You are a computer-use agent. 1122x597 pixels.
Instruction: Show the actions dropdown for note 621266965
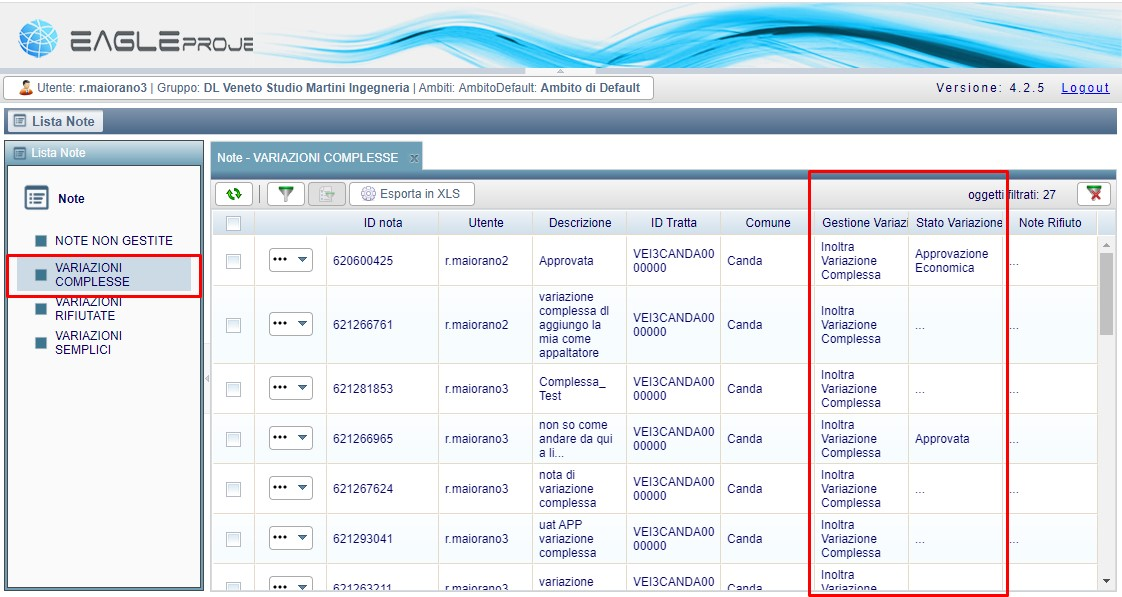(x=291, y=437)
